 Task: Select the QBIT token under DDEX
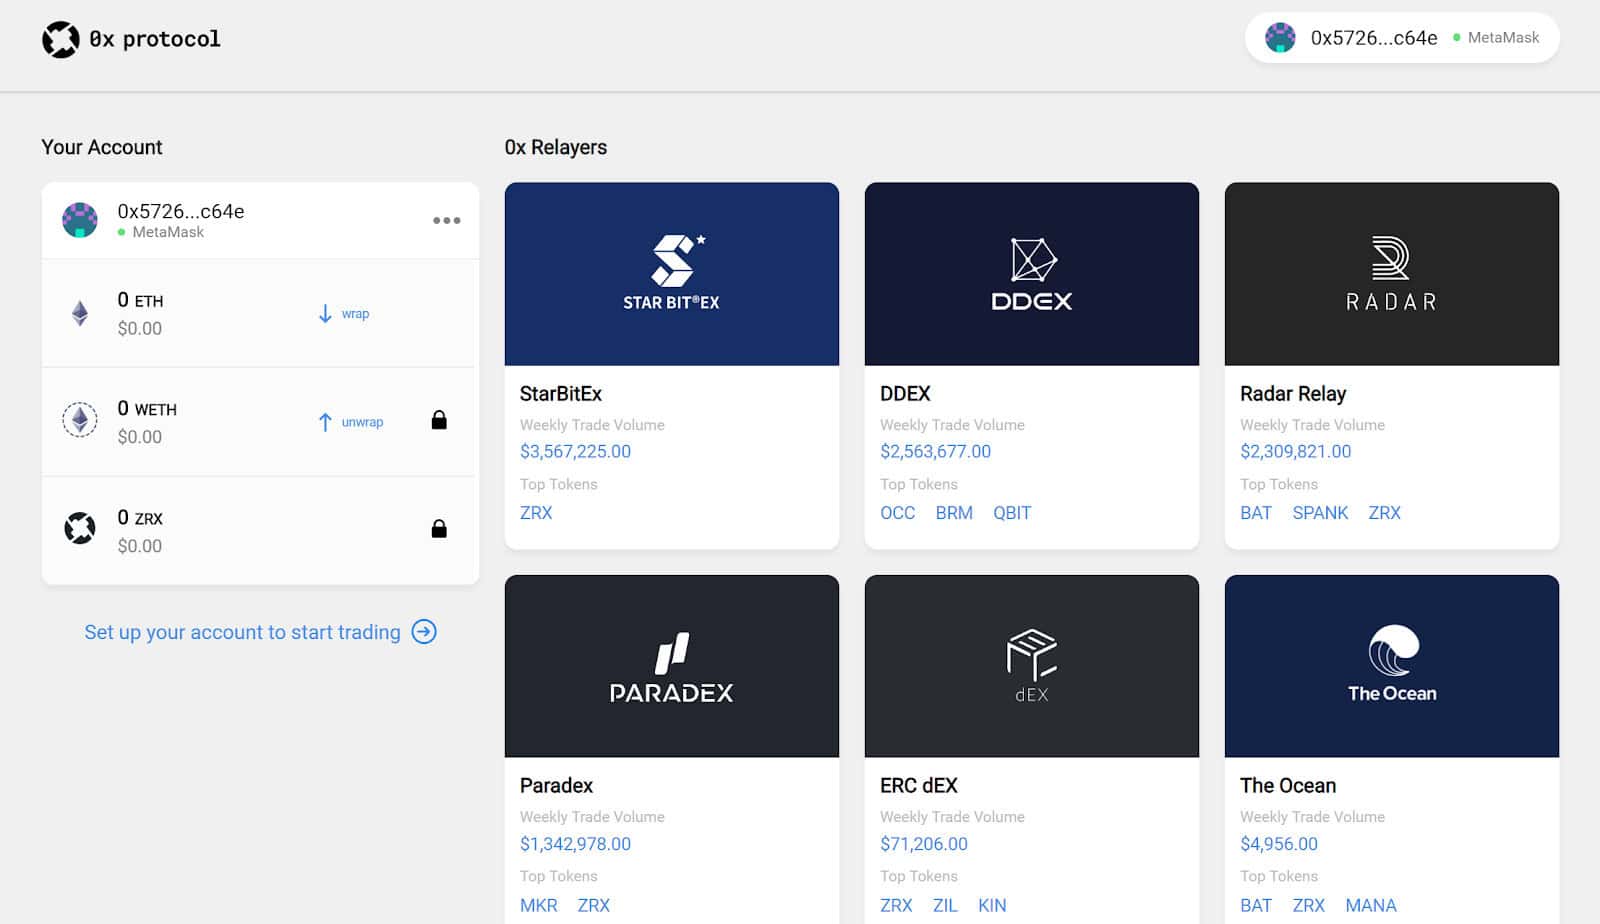pos(1011,513)
